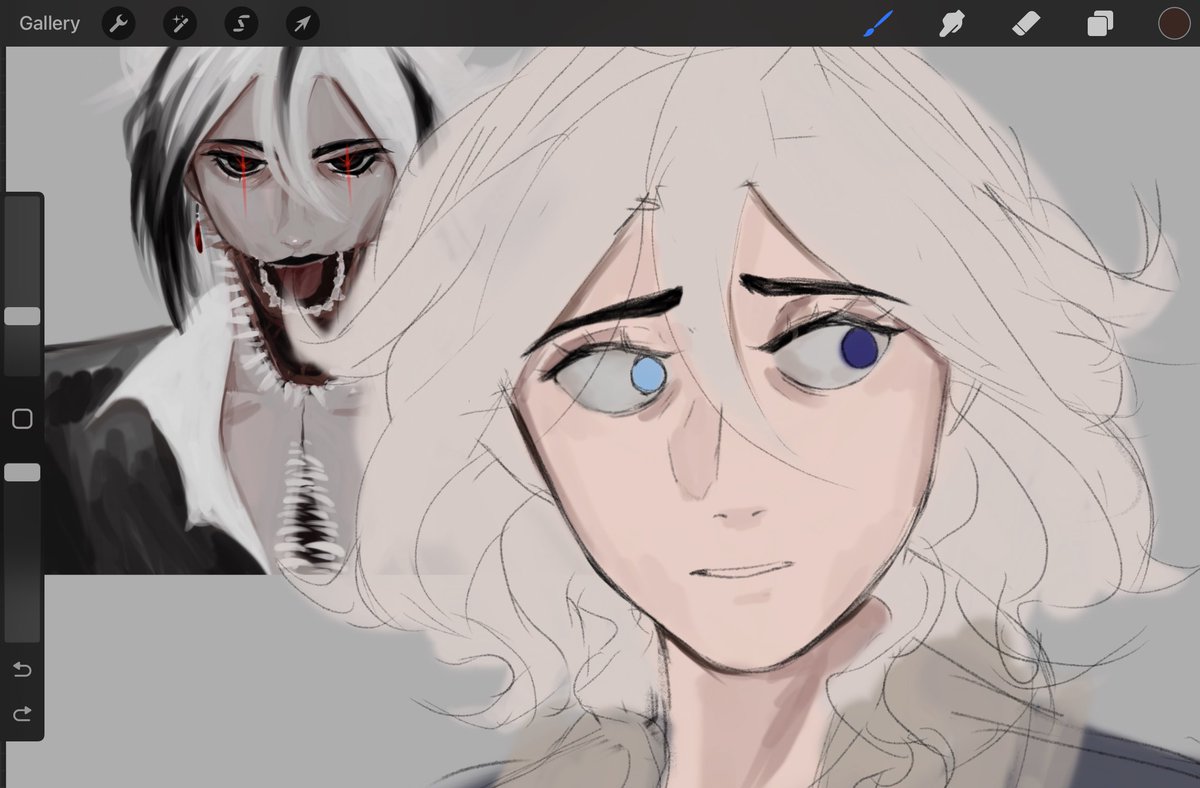1200x788 pixels.
Task: Open the Gallery view
Action: pyautogui.click(x=49, y=23)
